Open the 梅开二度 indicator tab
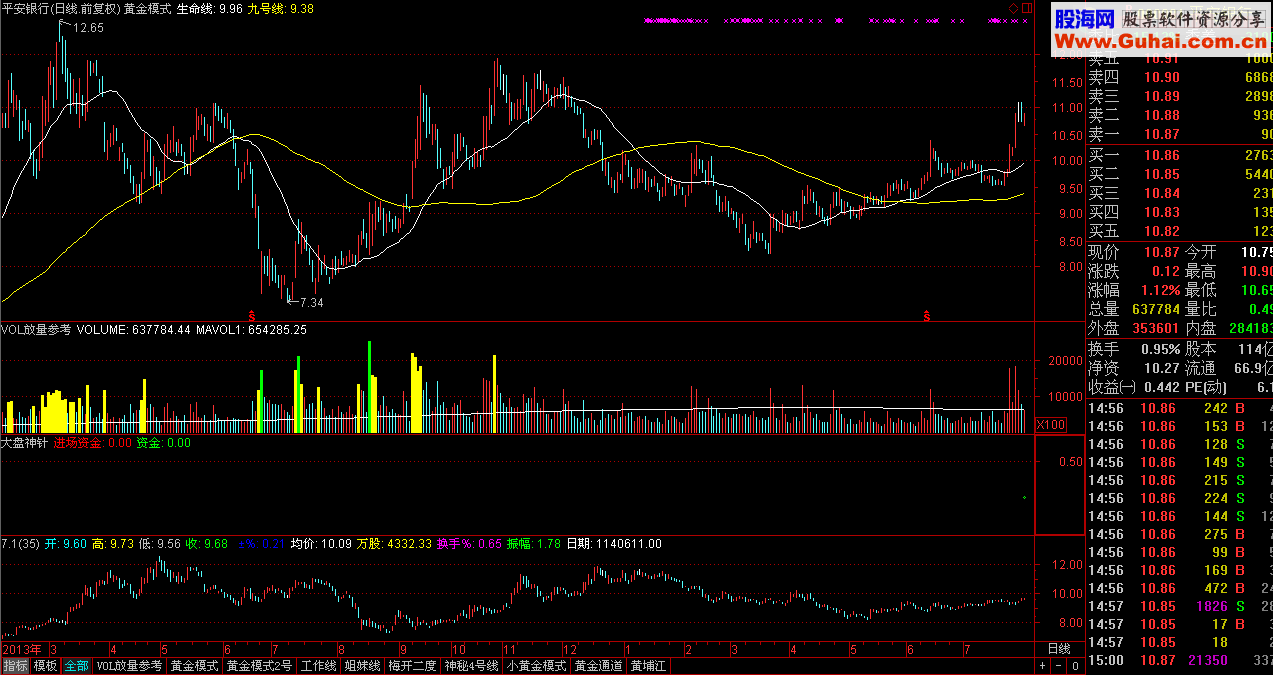This screenshot has height=675, width=1273. pyautogui.click(x=413, y=666)
